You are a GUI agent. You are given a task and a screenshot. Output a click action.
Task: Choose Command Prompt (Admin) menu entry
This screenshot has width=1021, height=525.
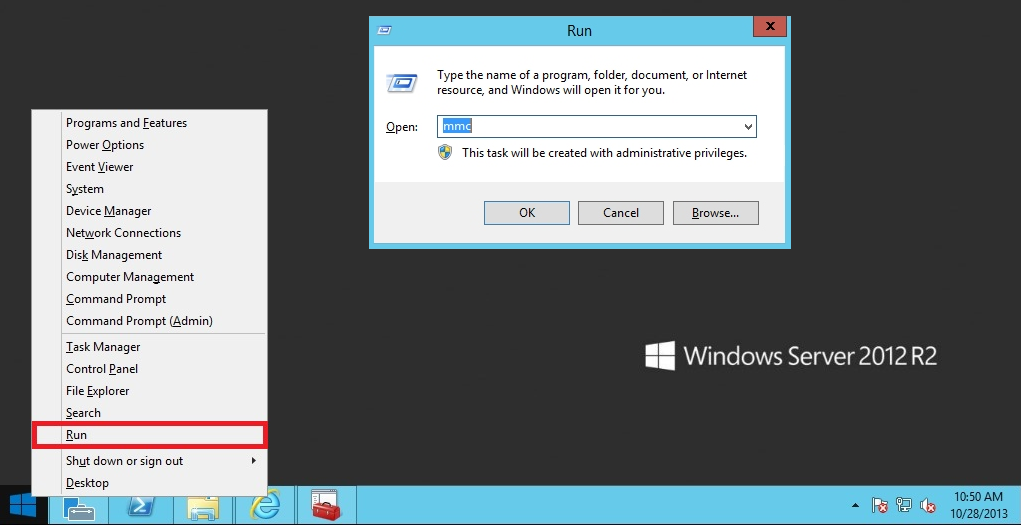click(139, 321)
